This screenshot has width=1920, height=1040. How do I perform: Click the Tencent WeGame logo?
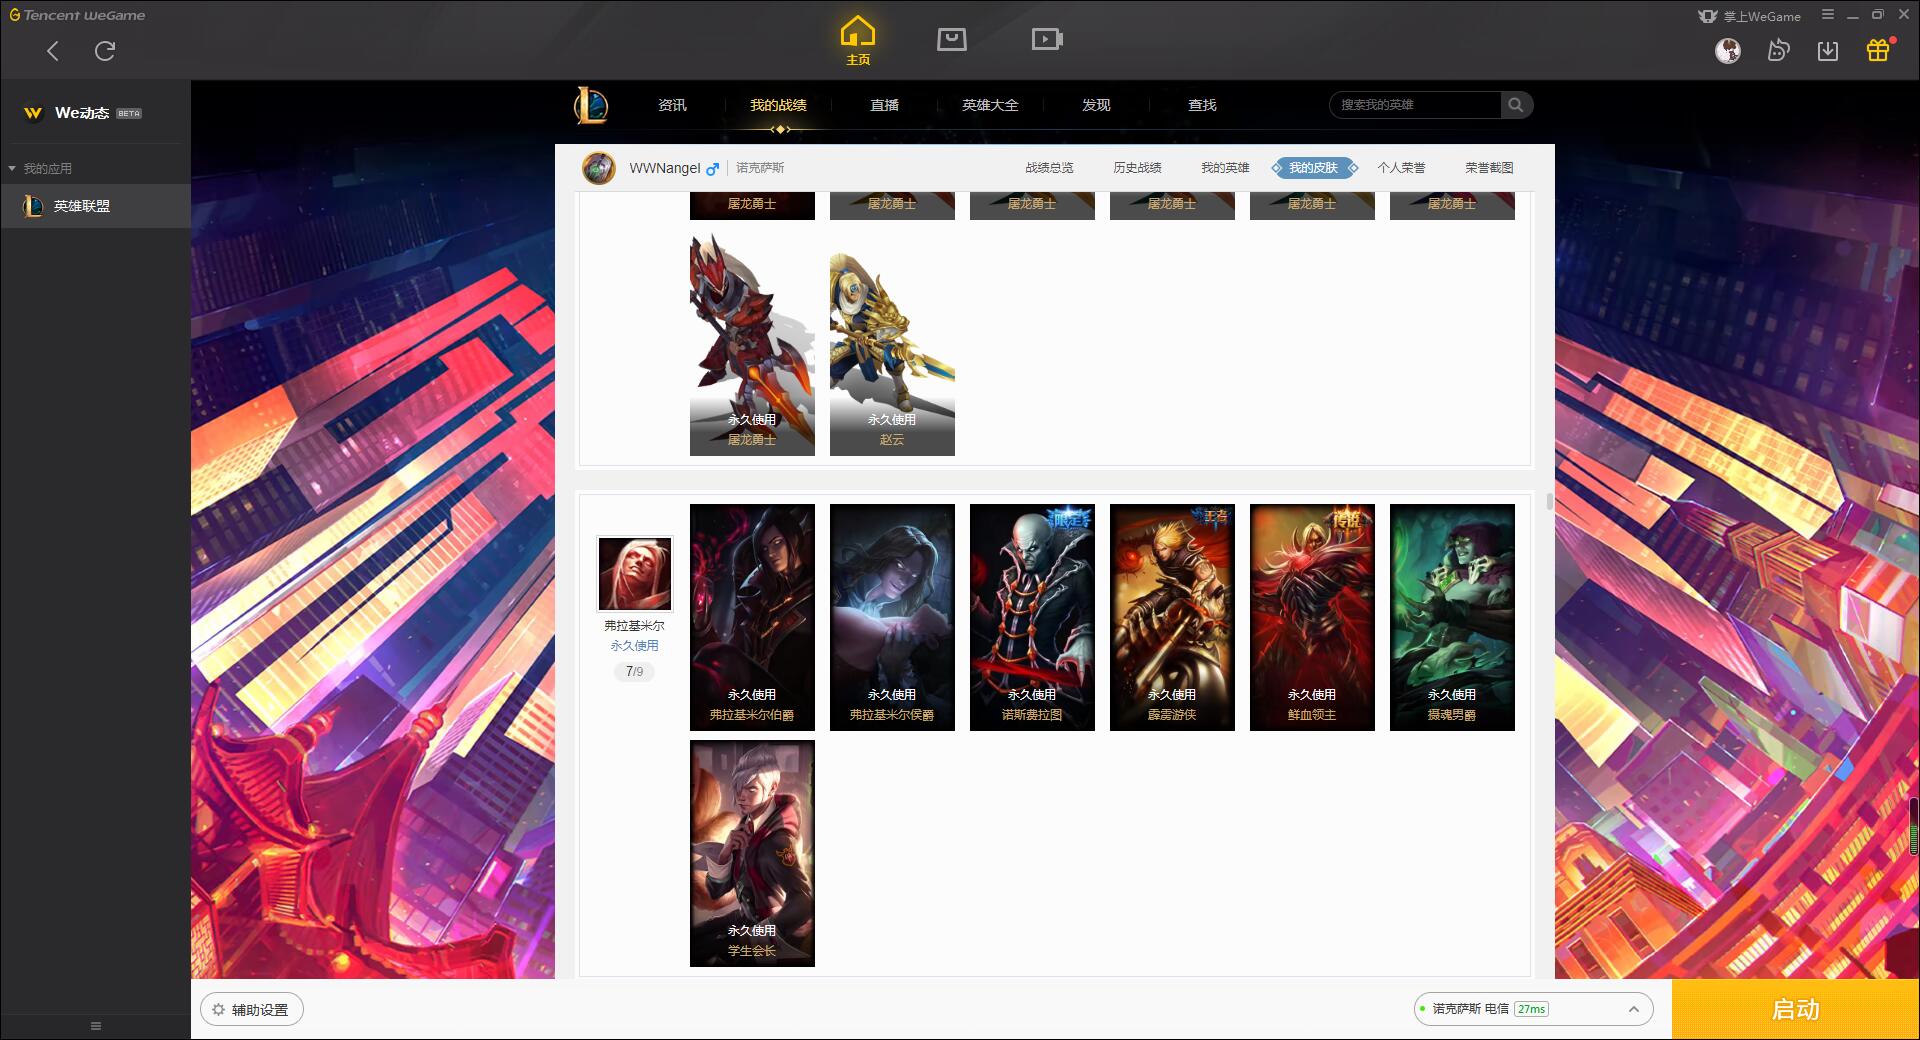(77, 15)
